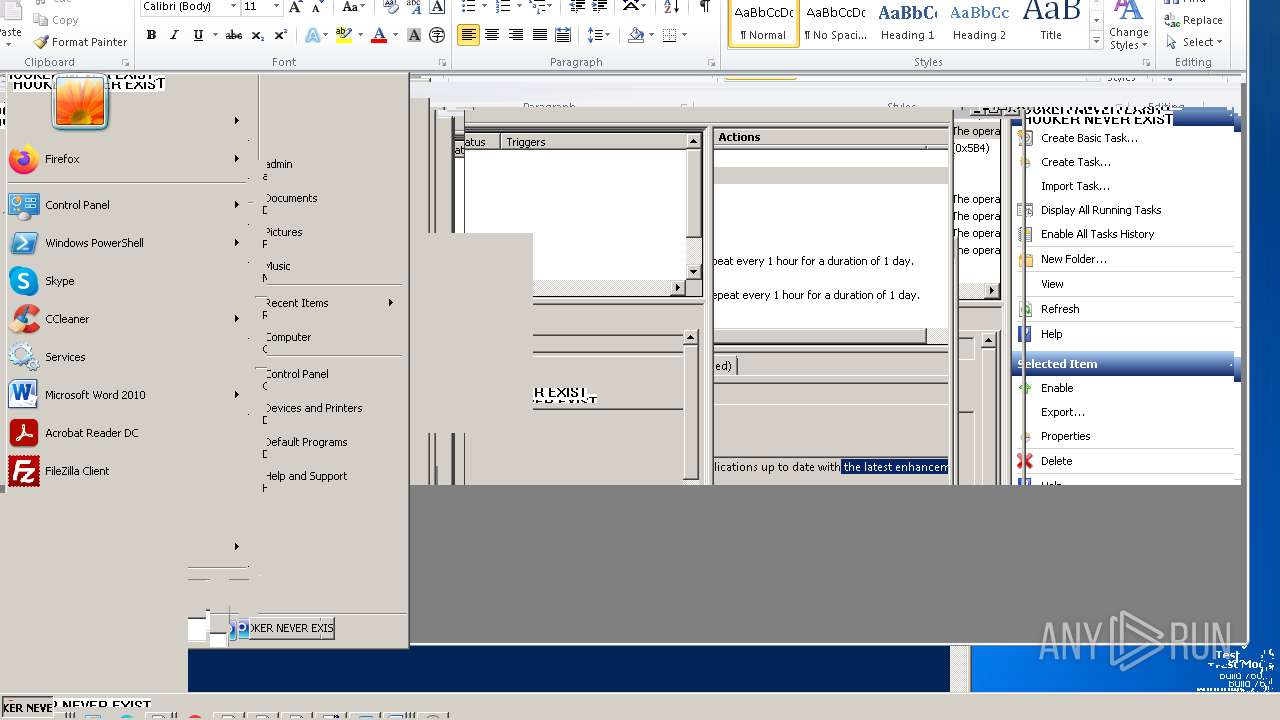
Task: Apply Align Text Right
Action: 516,35
